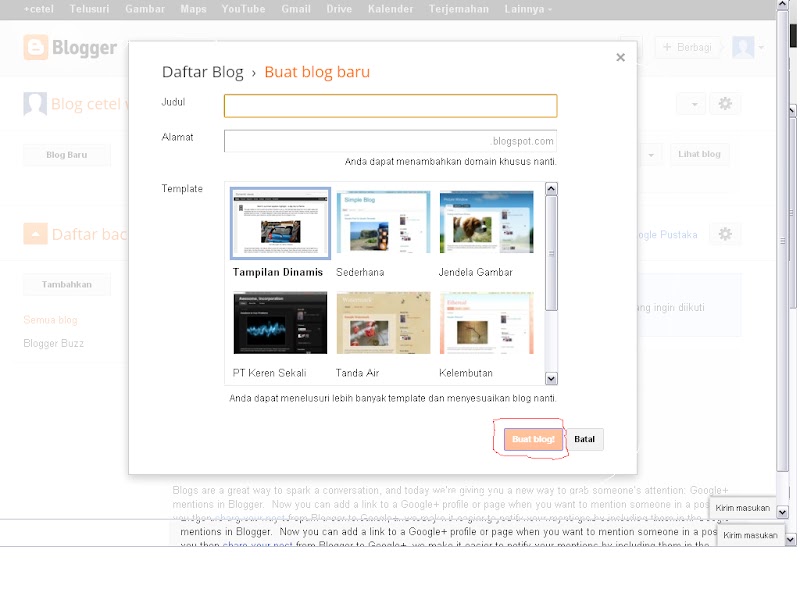Click the profile avatar in the header
This screenshot has width=800, height=600.
[x=743, y=47]
